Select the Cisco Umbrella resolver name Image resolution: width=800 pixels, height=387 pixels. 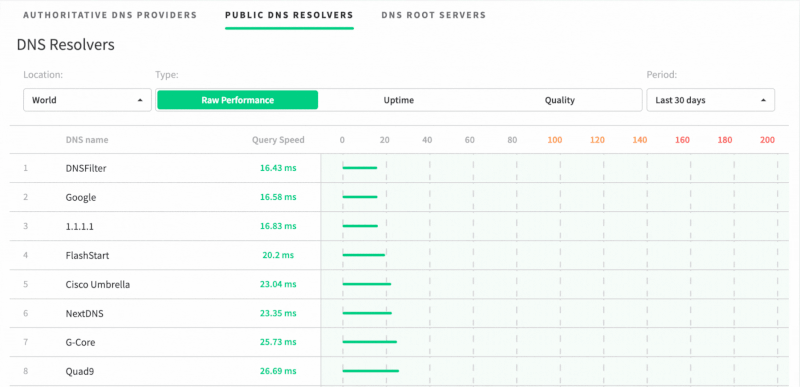click(97, 284)
